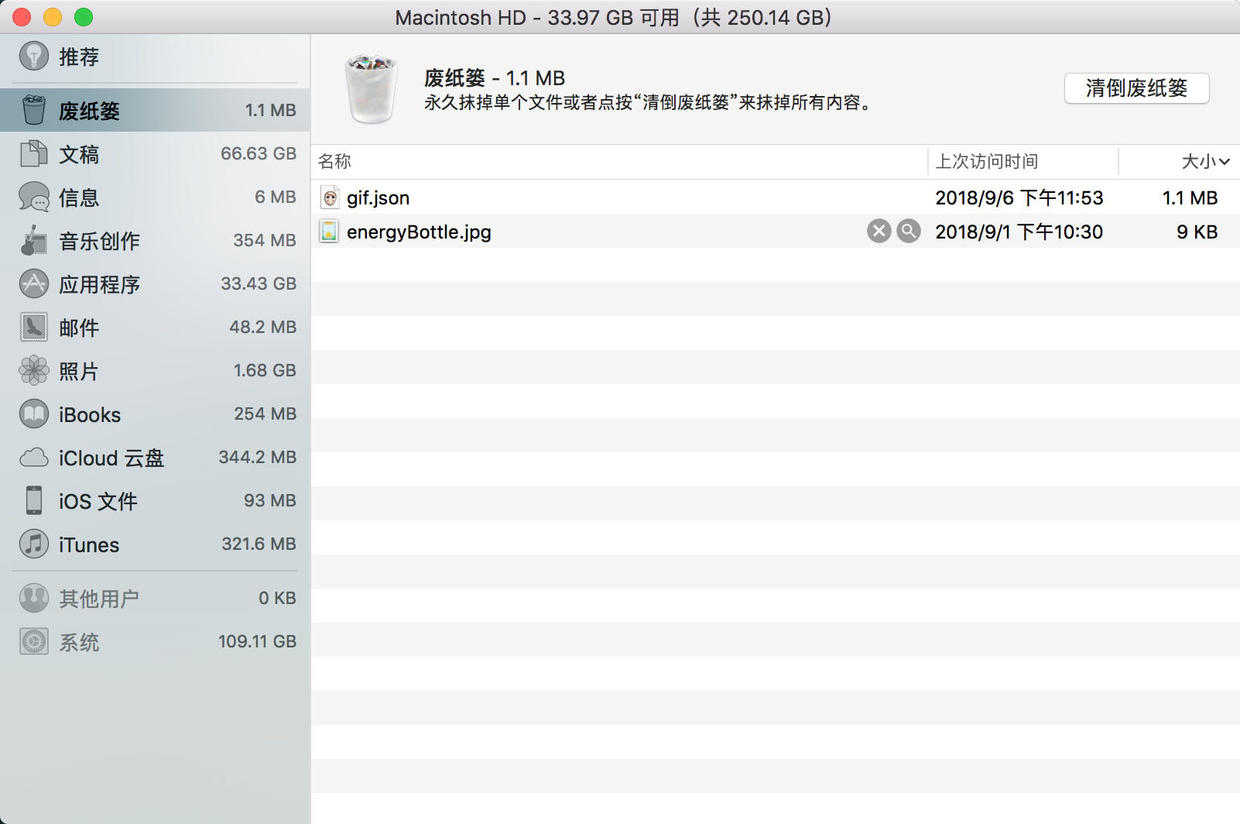
Task: Open the 照片 flower icon
Action: [x=34, y=371]
